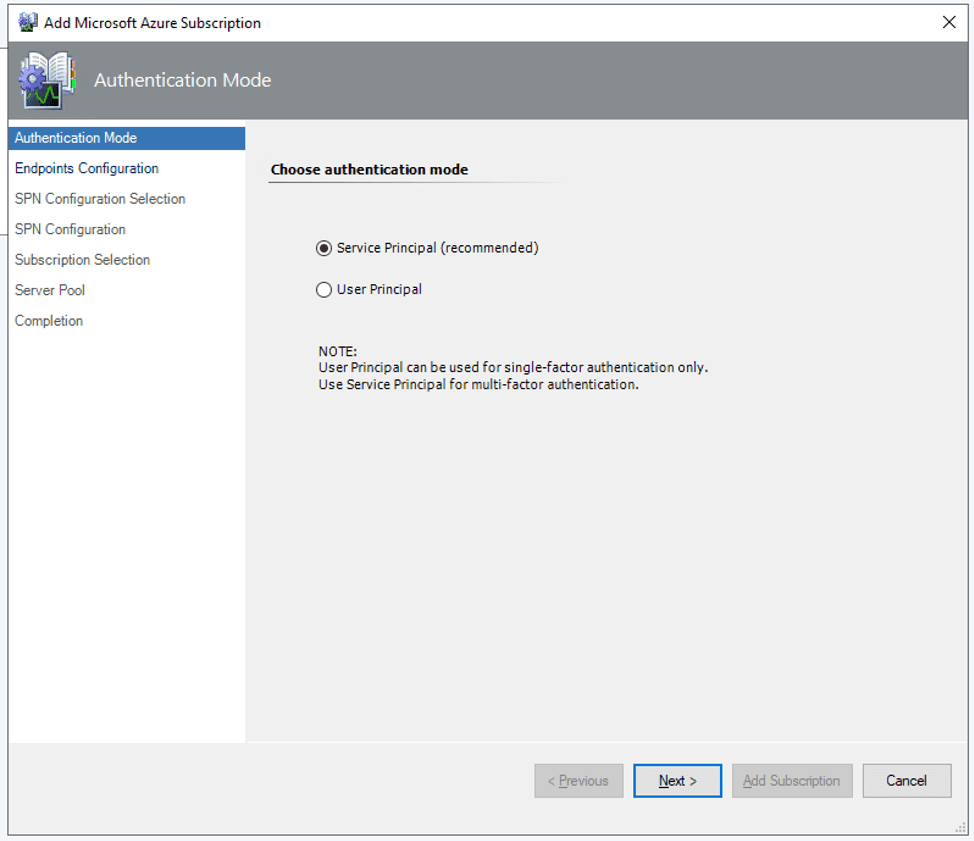This screenshot has width=974, height=841.
Task: Click the Previous button
Action: [578, 781]
